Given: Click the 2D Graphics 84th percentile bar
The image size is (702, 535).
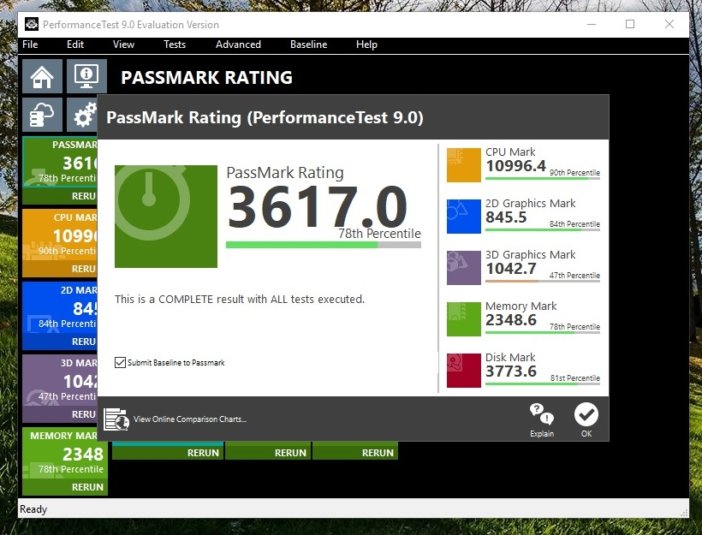Looking at the screenshot, I should [543, 230].
